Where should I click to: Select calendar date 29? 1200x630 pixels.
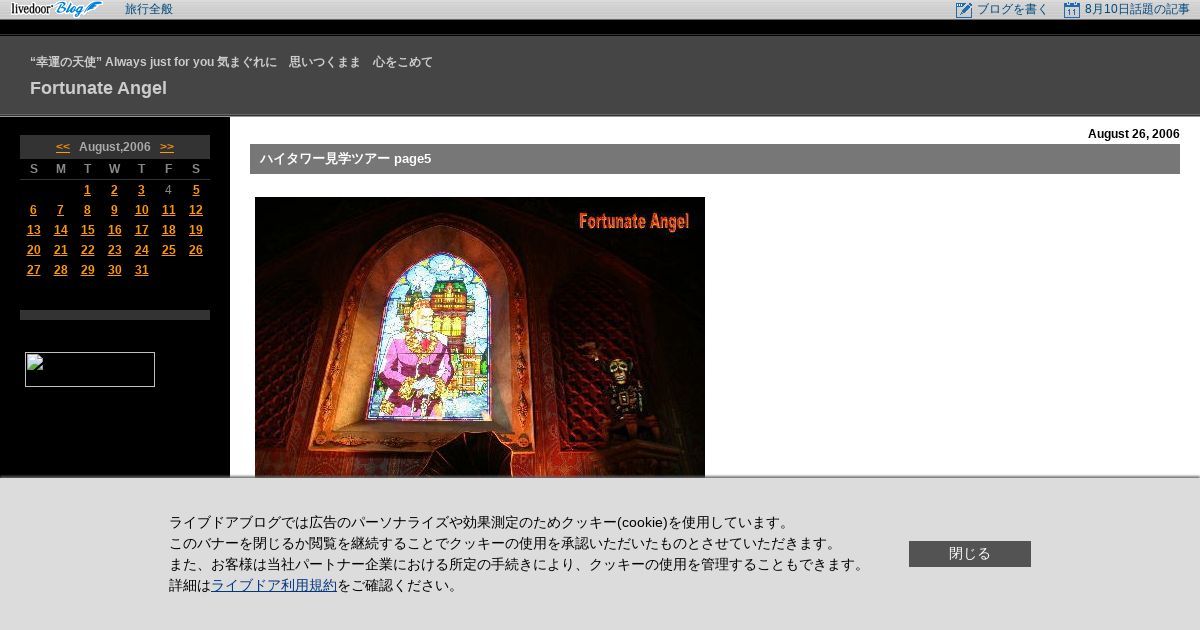click(88, 270)
